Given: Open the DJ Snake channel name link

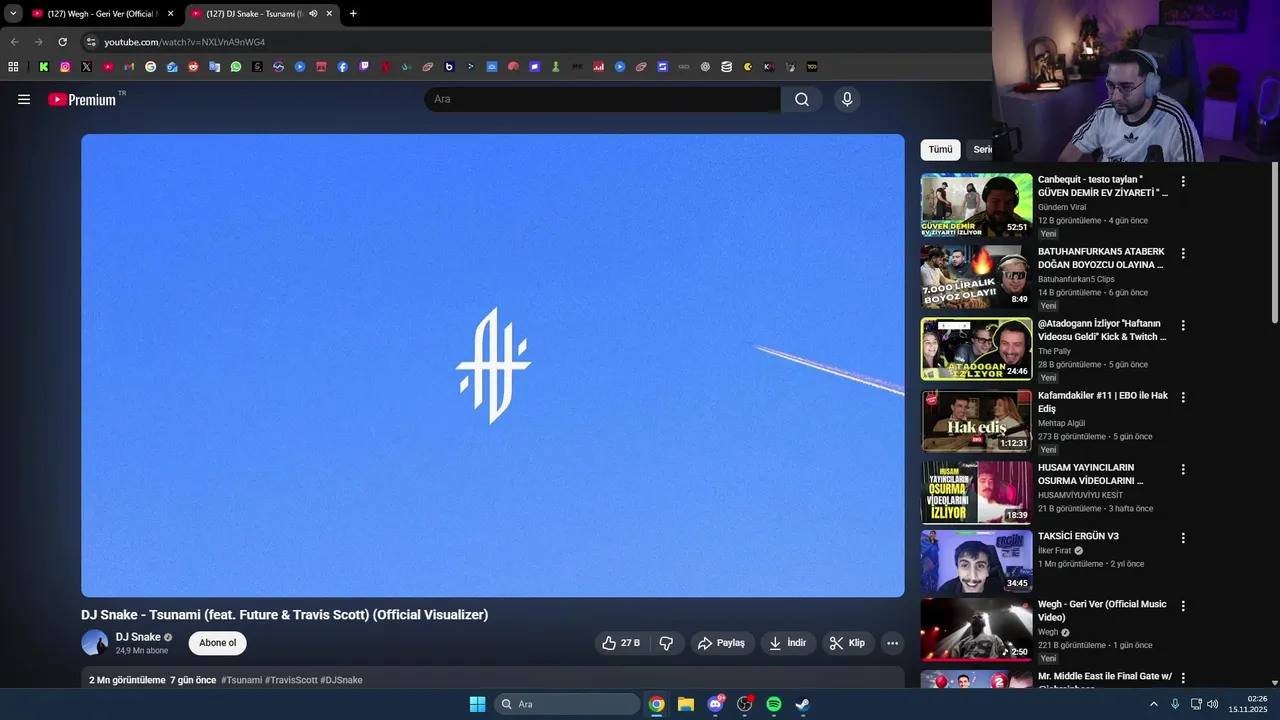Looking at the screenshot, I should click(x=138, y=637).
